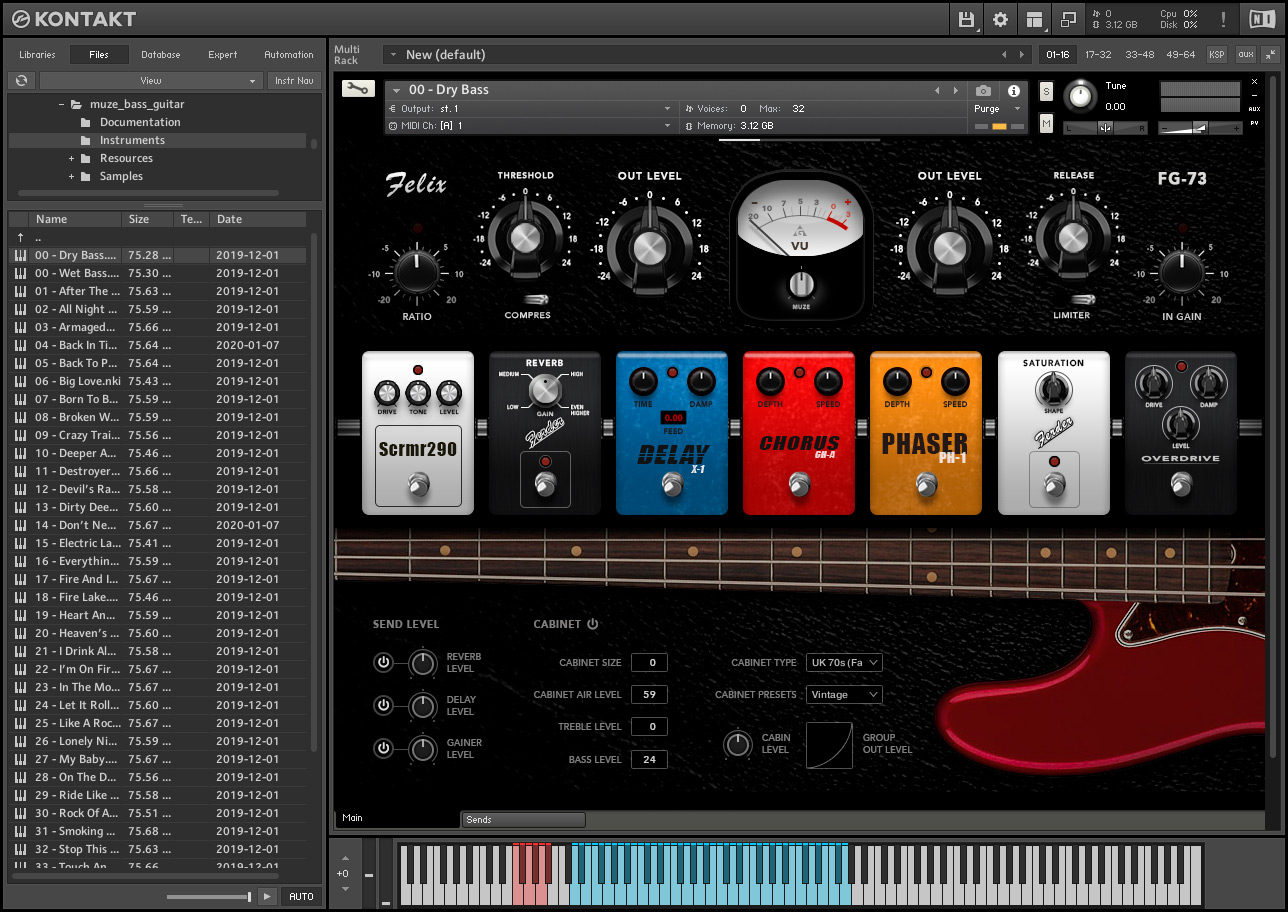The height and width of the screenshot is (912, 1288).
Task: Switch to the Expert tab
Action: click(223, 55)
